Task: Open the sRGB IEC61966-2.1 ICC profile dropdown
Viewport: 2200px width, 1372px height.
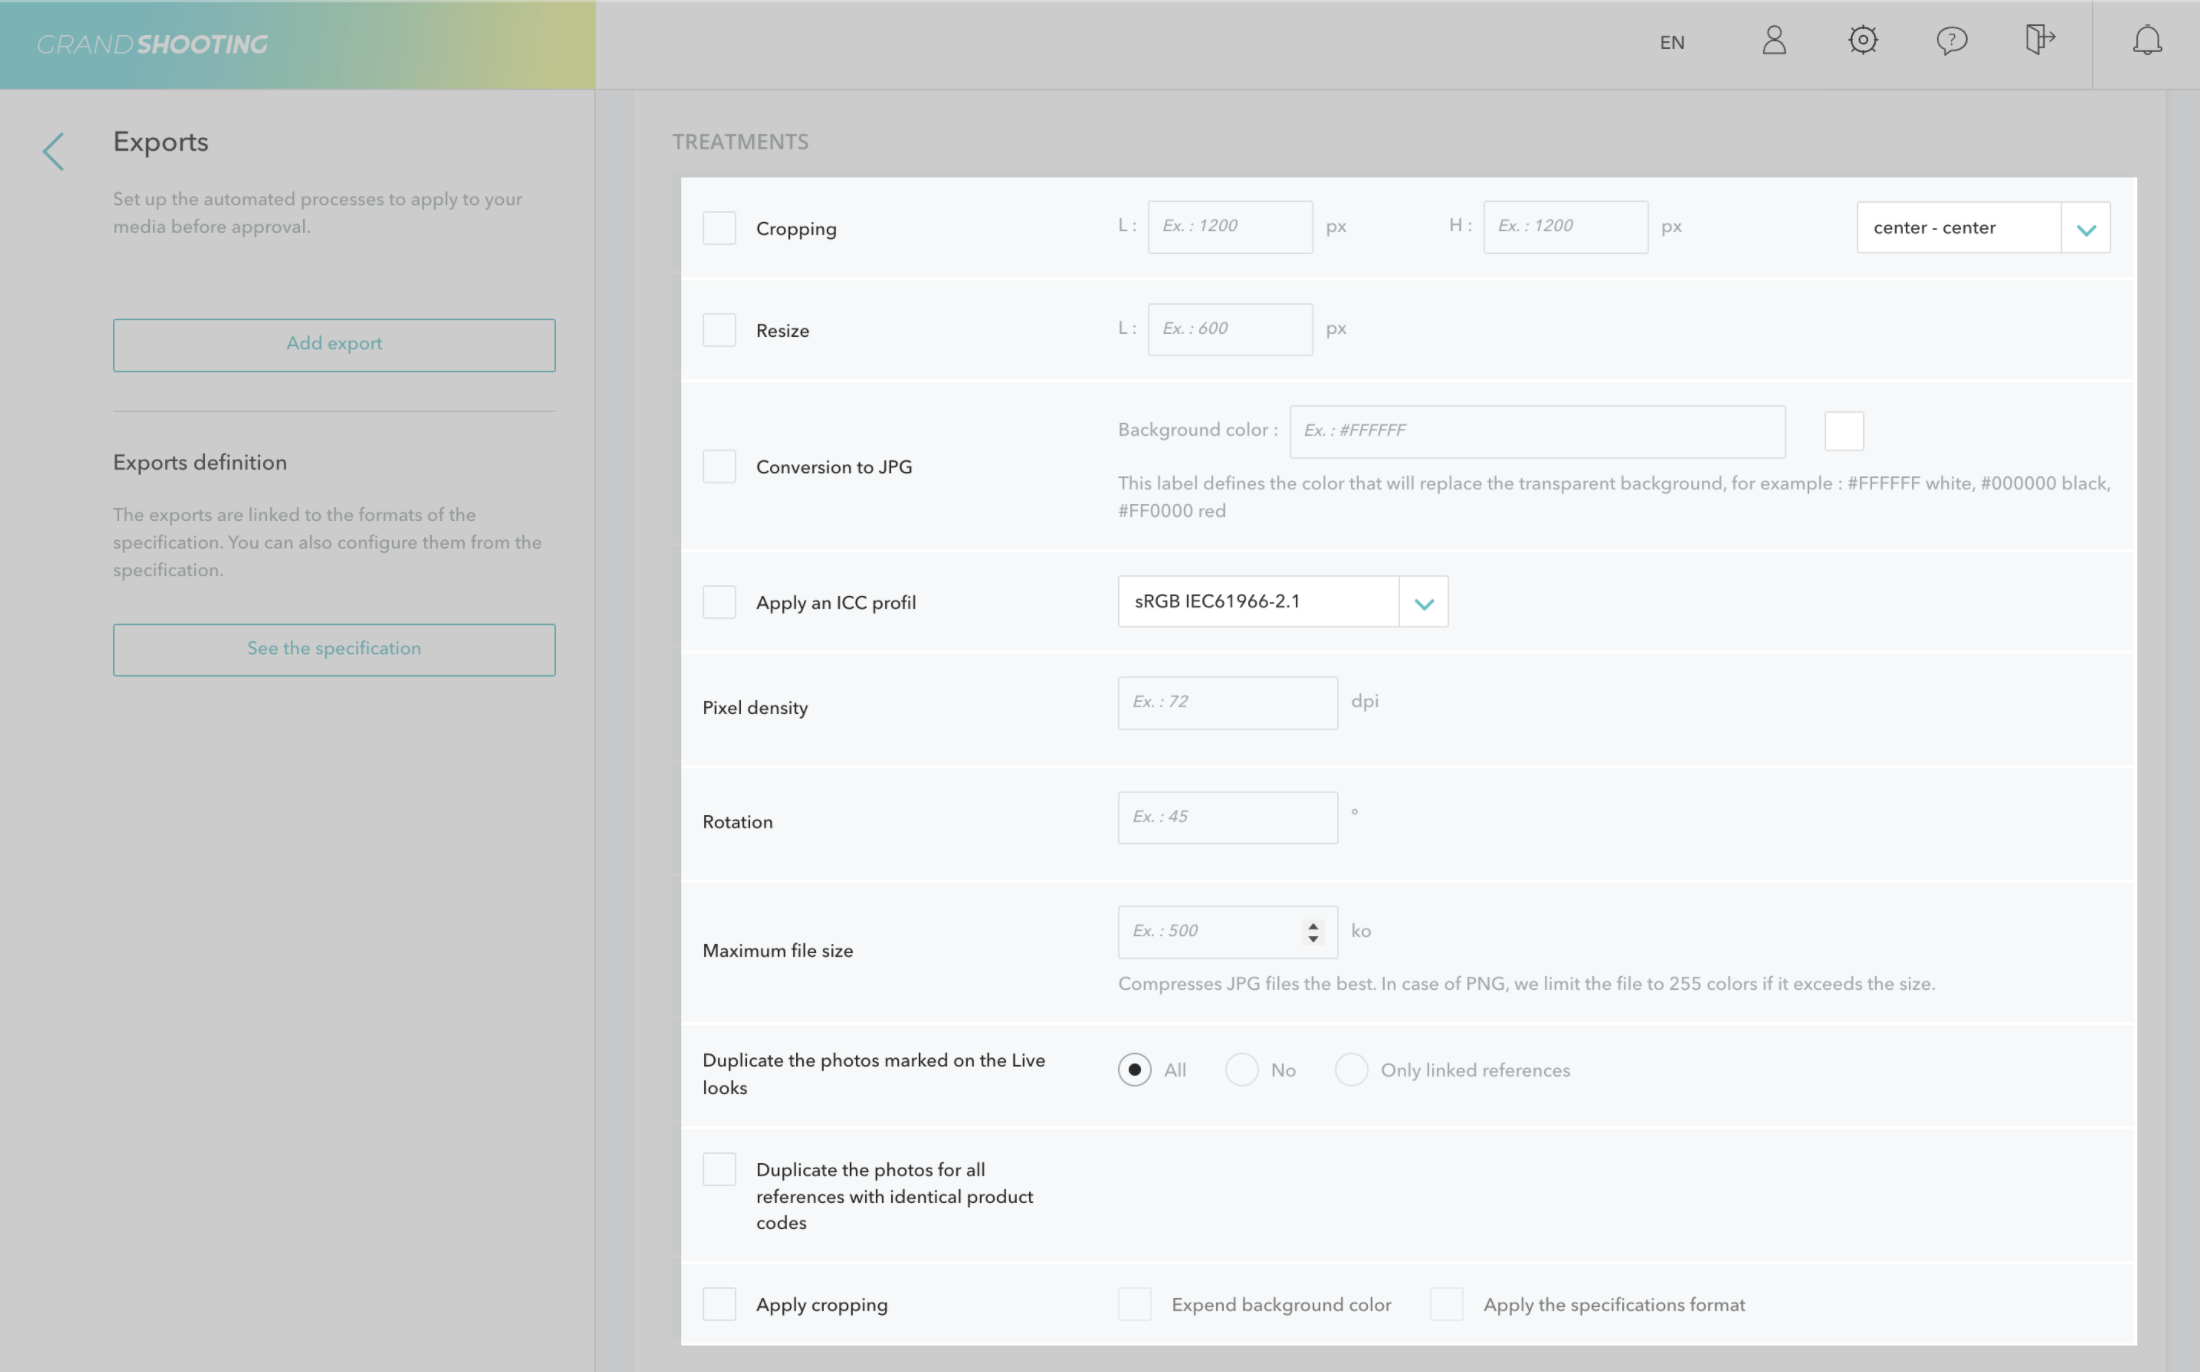Action: point(1423,602)
